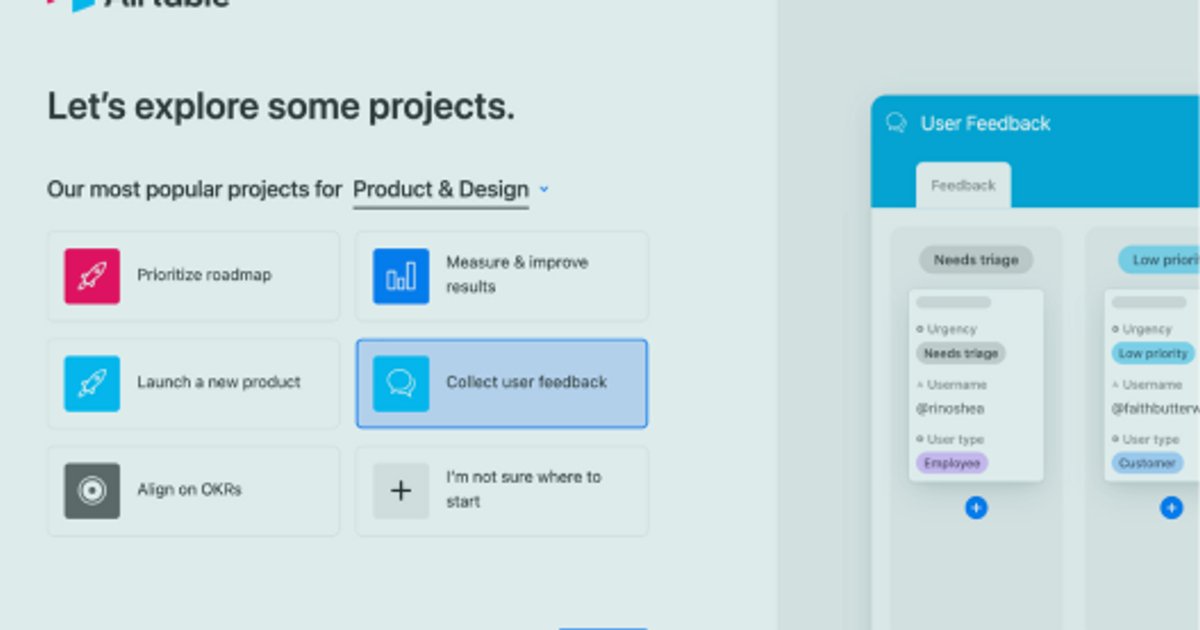Screen dimensions: 1200x630
Task: Switch to the Feedback tab
Action: pos(962,185)
